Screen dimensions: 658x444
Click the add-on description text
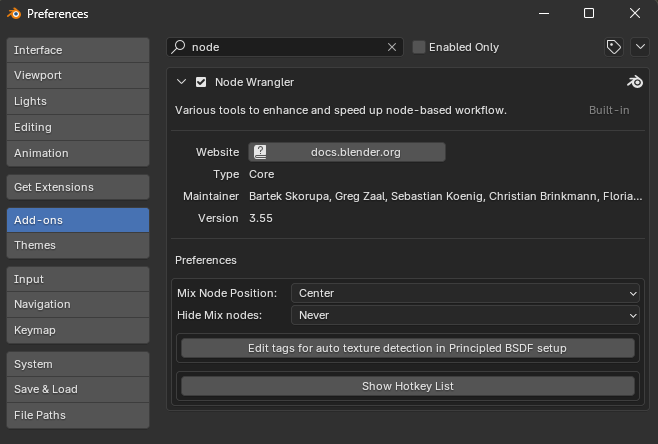(x=341, y=110)
